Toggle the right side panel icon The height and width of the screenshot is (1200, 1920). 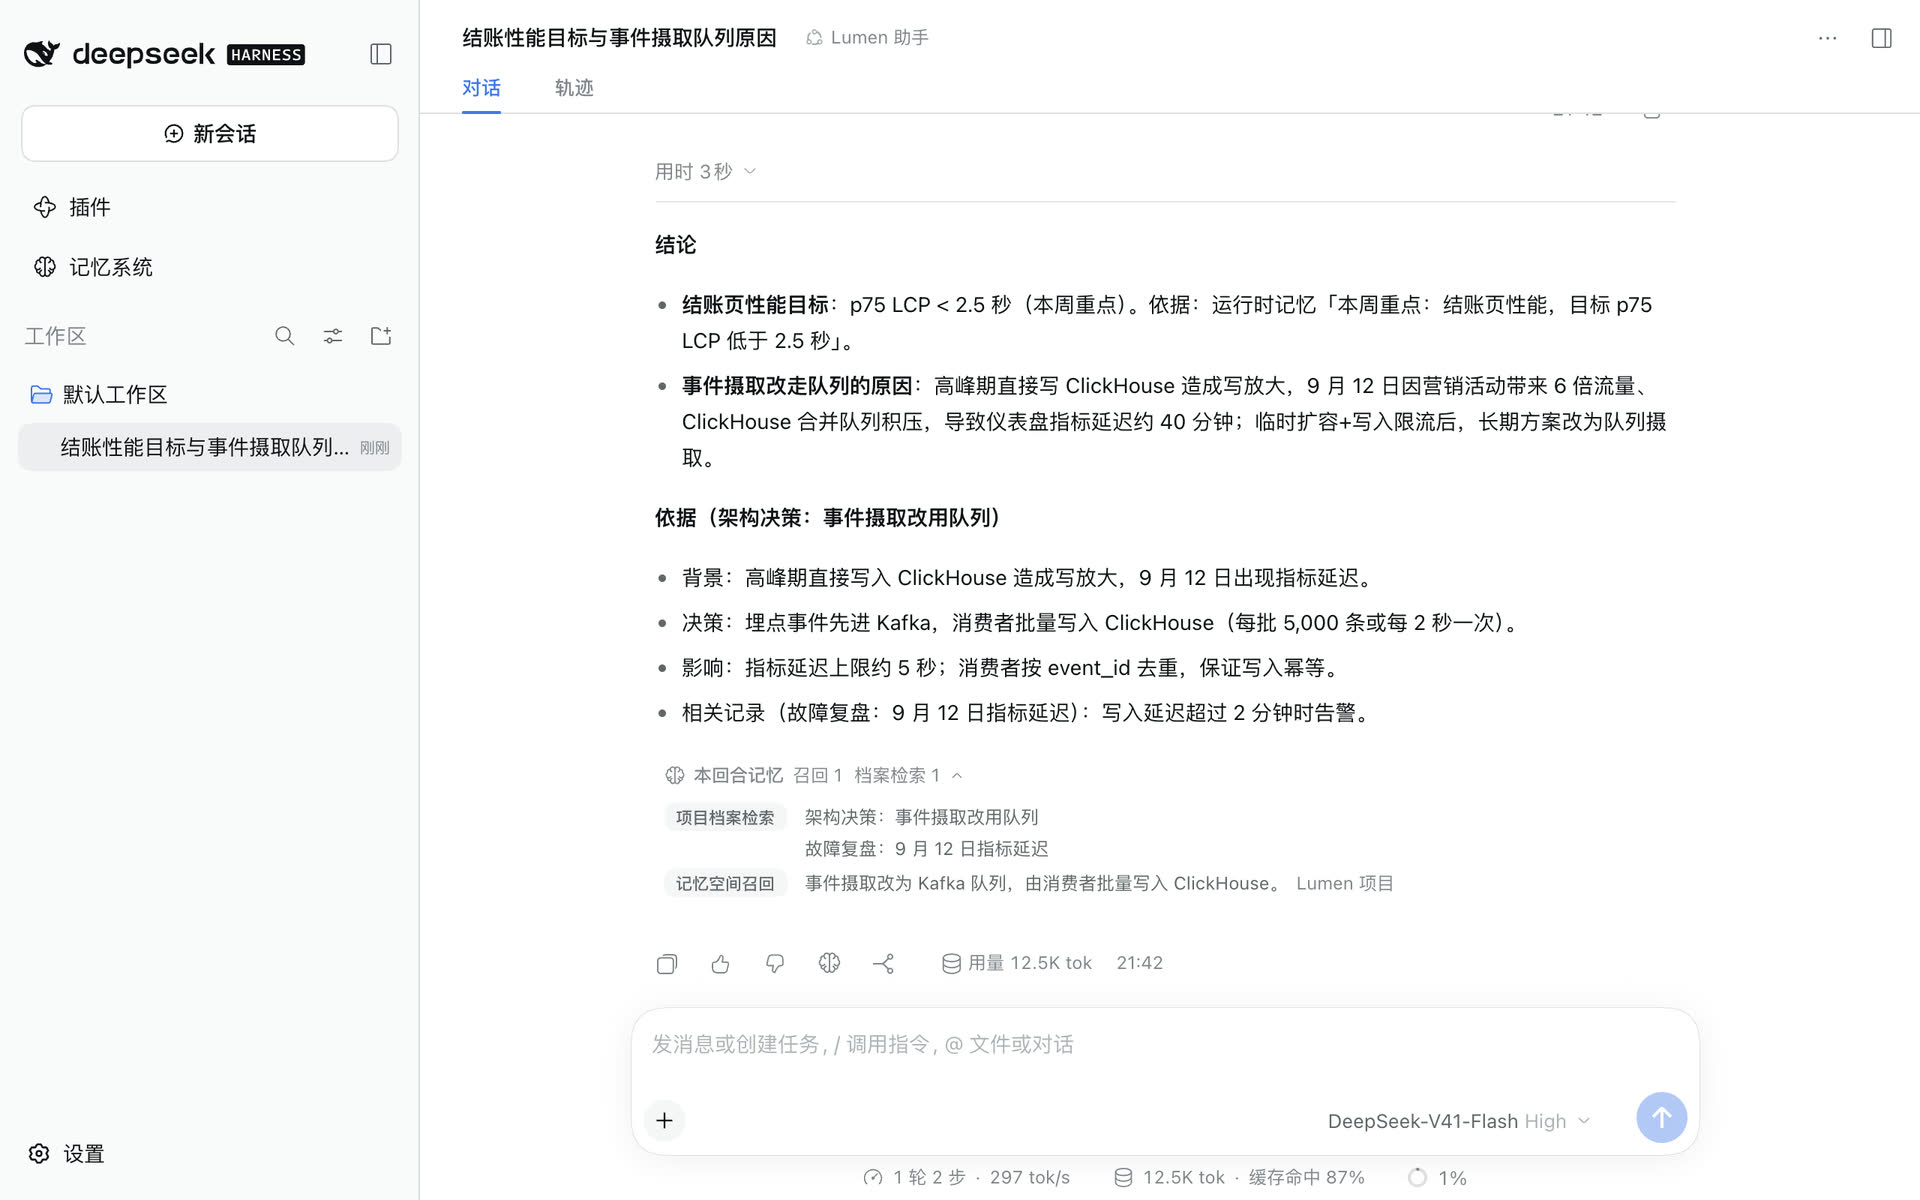[1881, 38]
